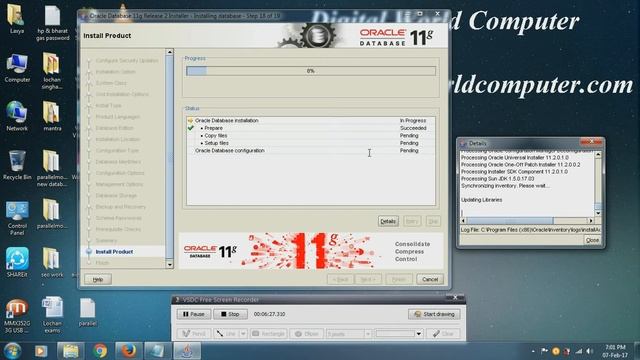Click the Clear button in VSDC recorder
The width and height of the screenshot is (640, 360).
tap(443, 333)
